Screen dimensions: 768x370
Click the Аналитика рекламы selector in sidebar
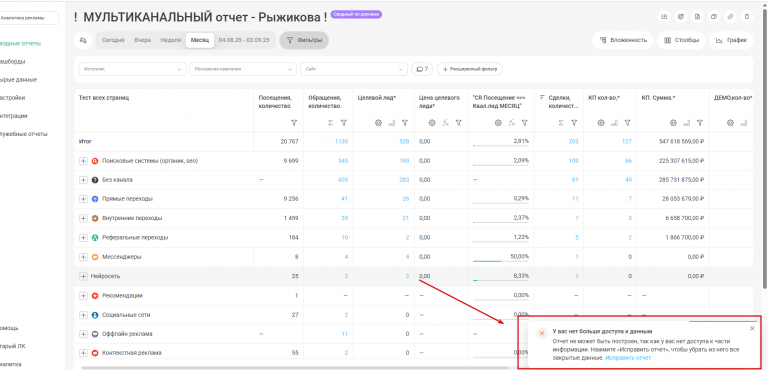click(28, 18)
